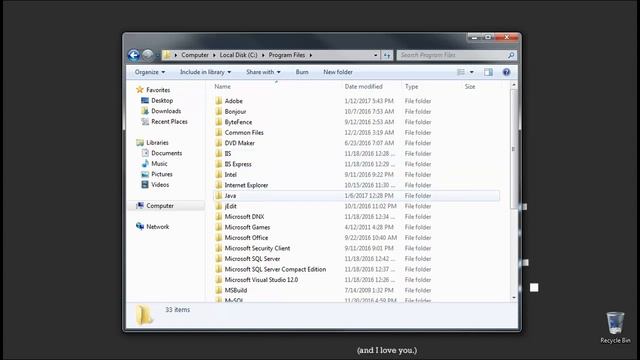Select the Microsoft Games folder
Viewport: 640px width, 360px height.
point(247,227)
